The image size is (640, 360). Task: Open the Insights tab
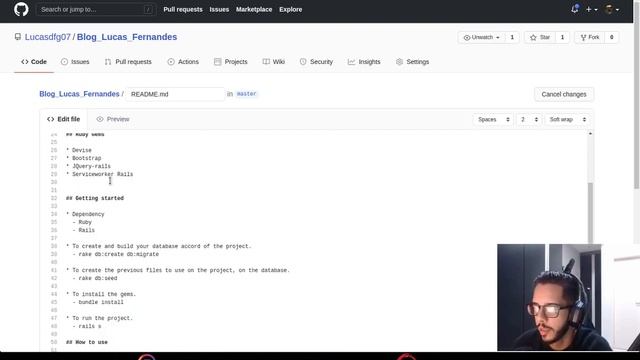tap(364, 62)
